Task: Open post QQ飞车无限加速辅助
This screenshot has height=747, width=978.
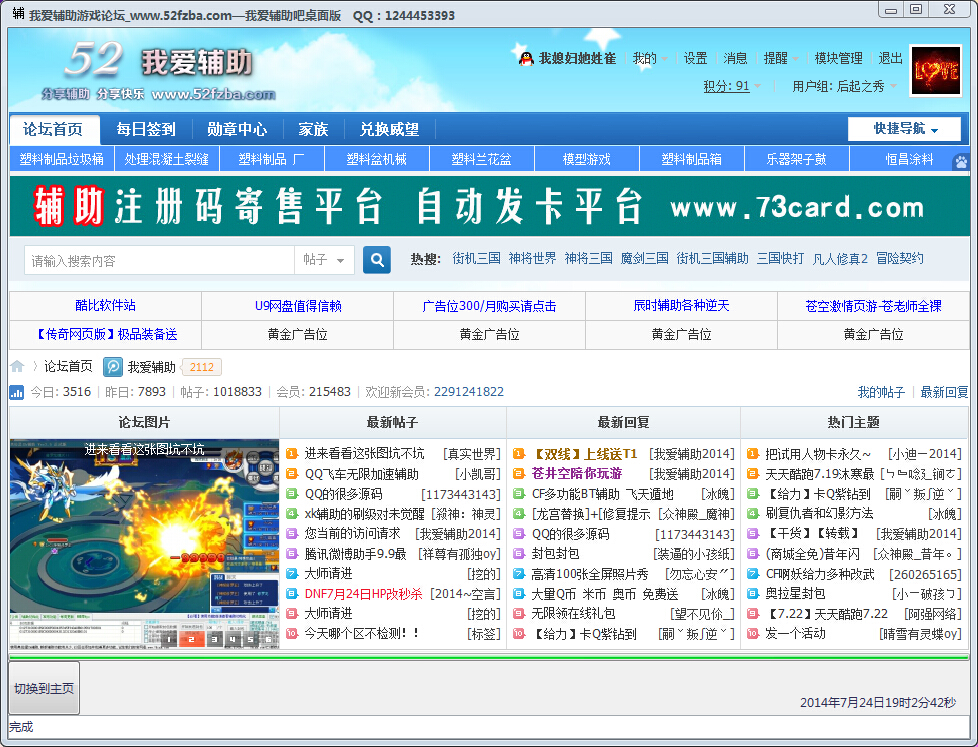Action: [361, 474]
